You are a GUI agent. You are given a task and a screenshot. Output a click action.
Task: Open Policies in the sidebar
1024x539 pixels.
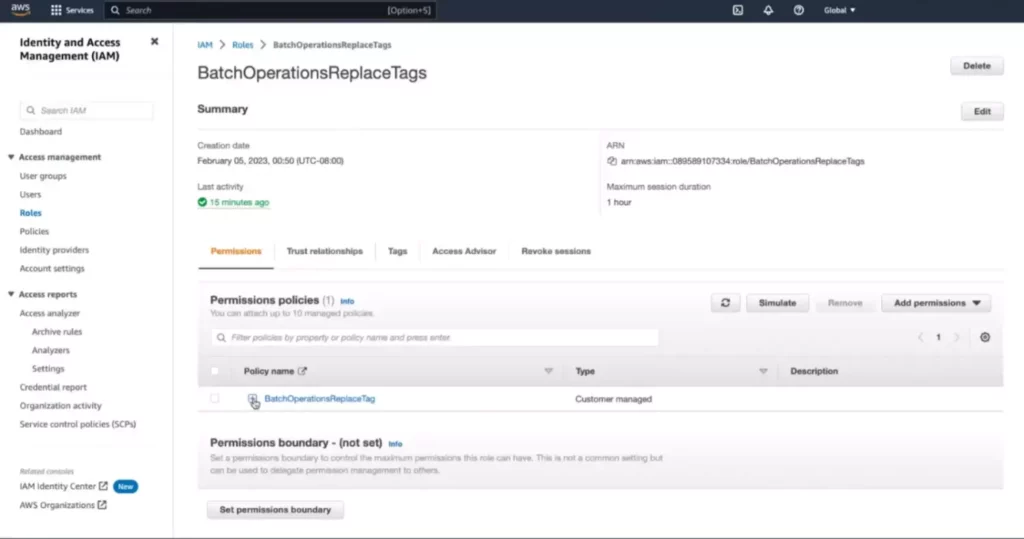click(x=34, y=231)
